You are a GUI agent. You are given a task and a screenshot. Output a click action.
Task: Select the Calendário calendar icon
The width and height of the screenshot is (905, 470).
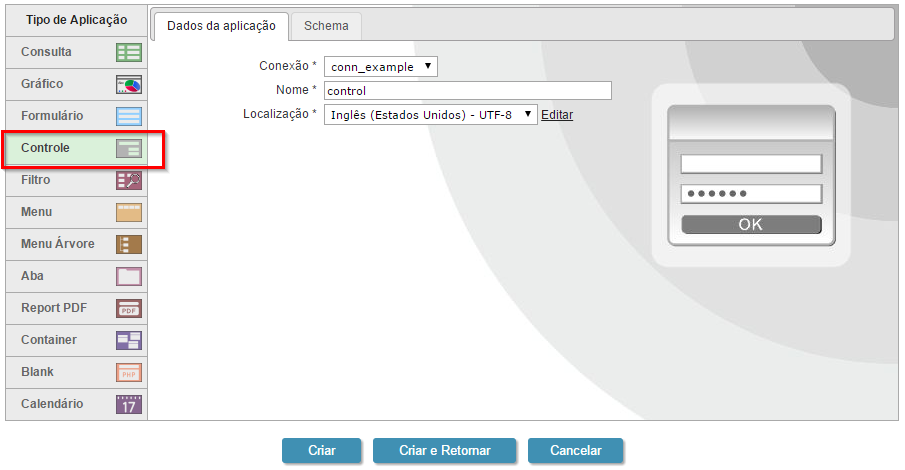pyautogui.click(x=129, y=404)
